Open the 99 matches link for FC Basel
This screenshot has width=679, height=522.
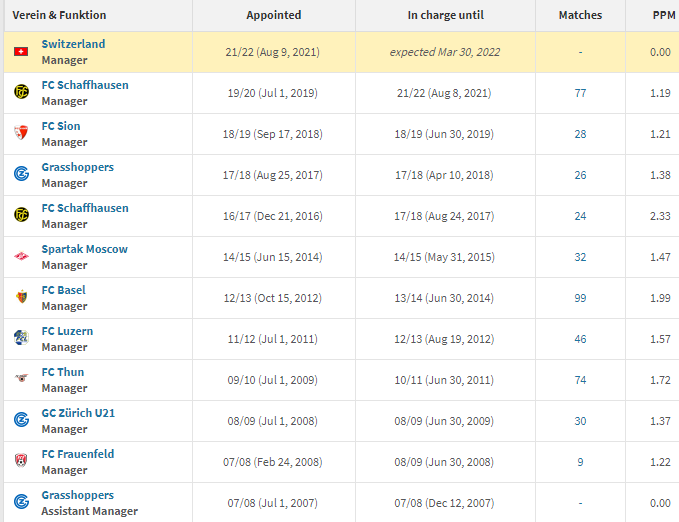580,298
